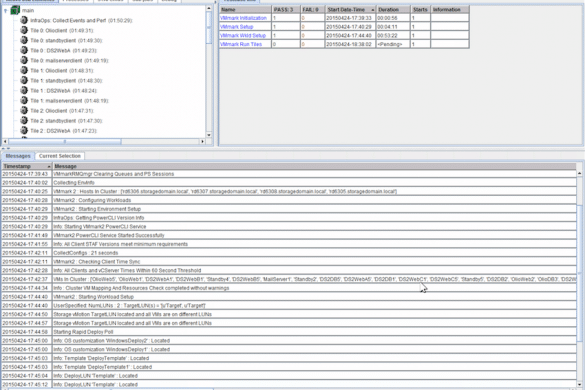585x390 pixels.
Task: Select the 00:53:22 duration cell
Action: (393, 35)
